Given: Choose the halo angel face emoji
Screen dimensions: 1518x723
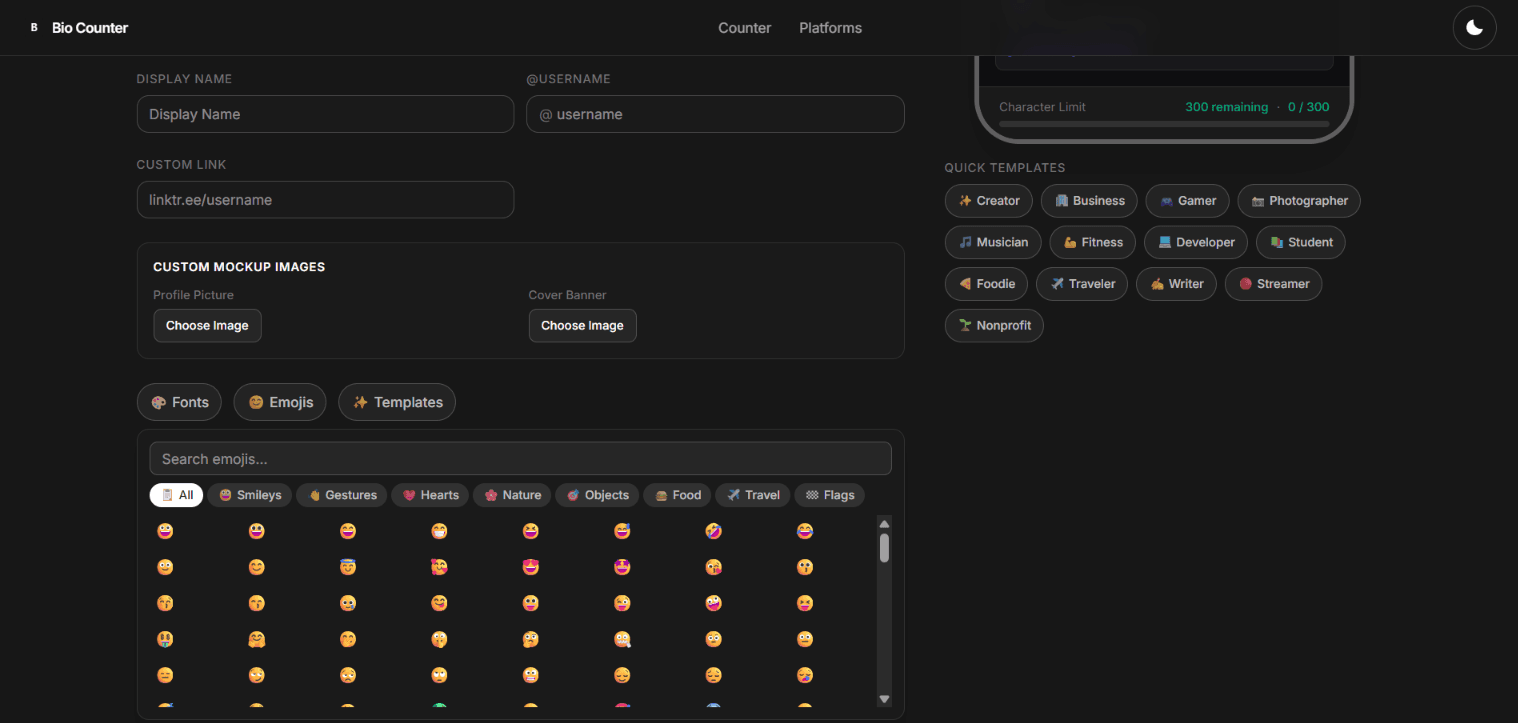Looking at the screenshot, I should pyautogui.click(x=347, y=567).
